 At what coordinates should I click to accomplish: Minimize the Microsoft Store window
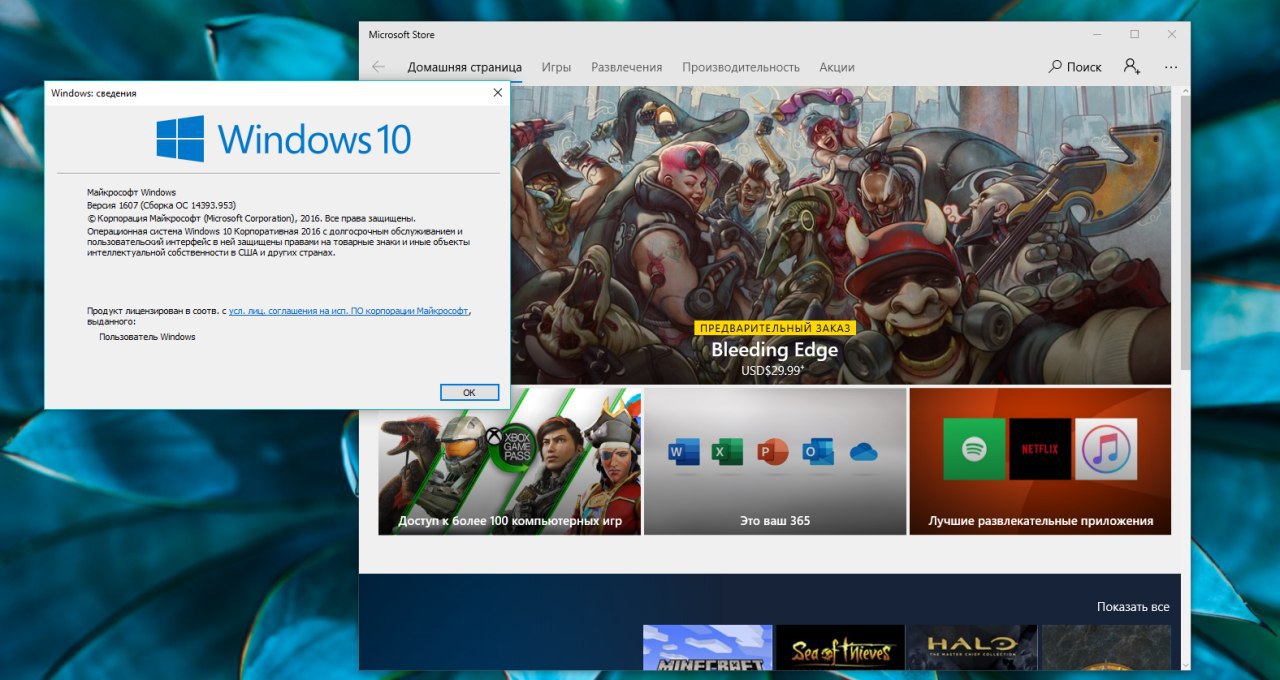(1097, 34)
